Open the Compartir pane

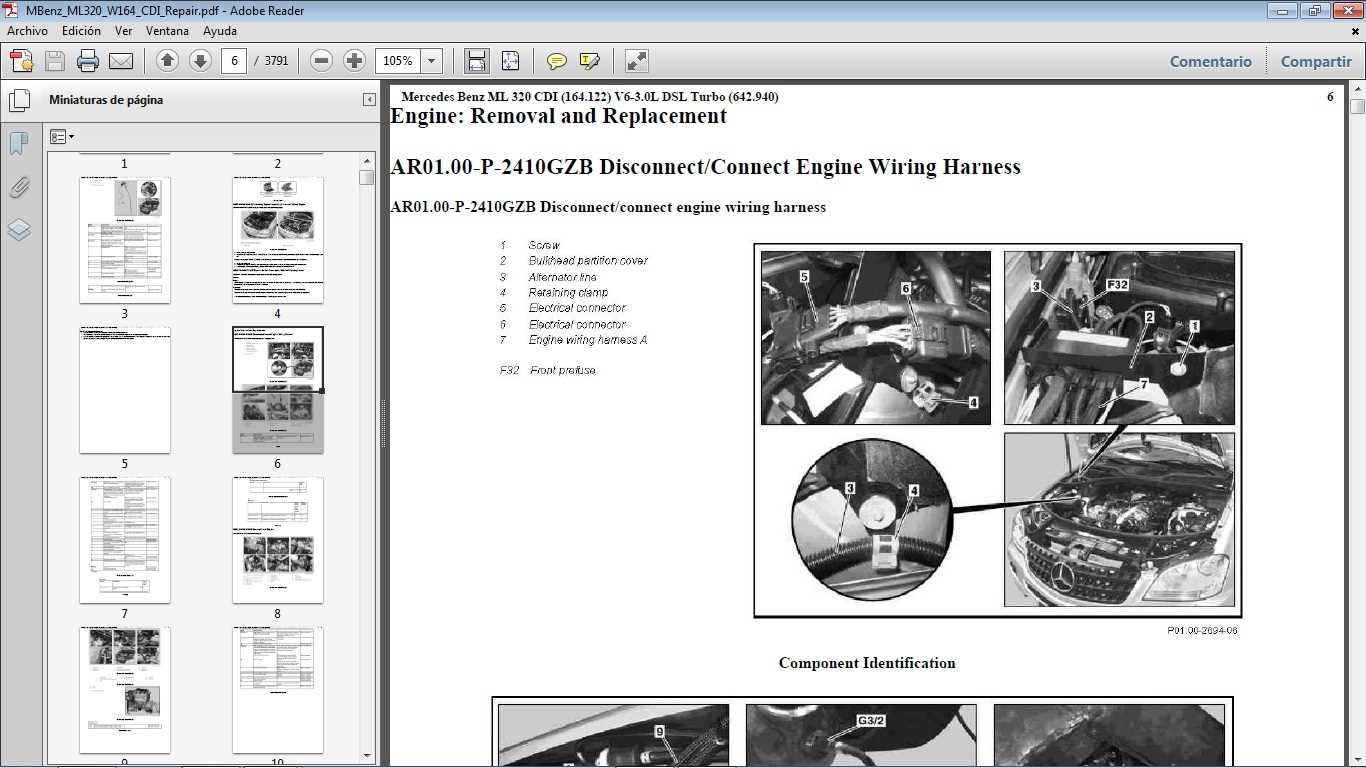1316,61
